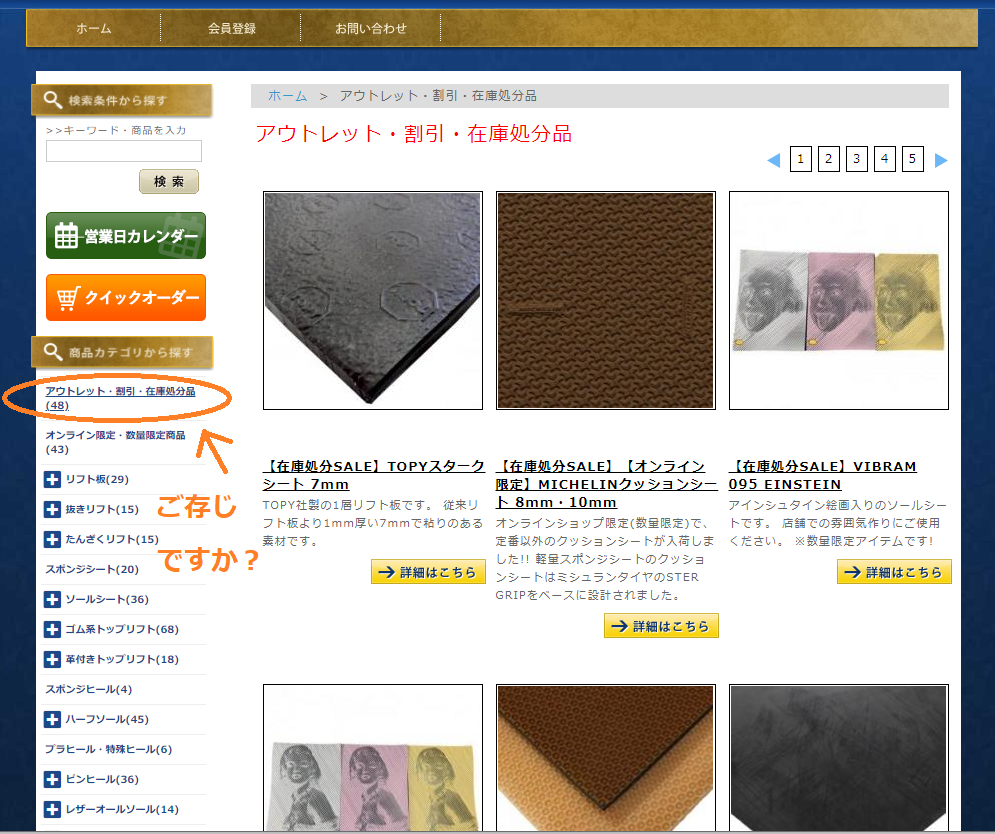Open the ゴム系トップリフト(68) category link
This screenshot has height=834, width=995.
click(122, 629)
